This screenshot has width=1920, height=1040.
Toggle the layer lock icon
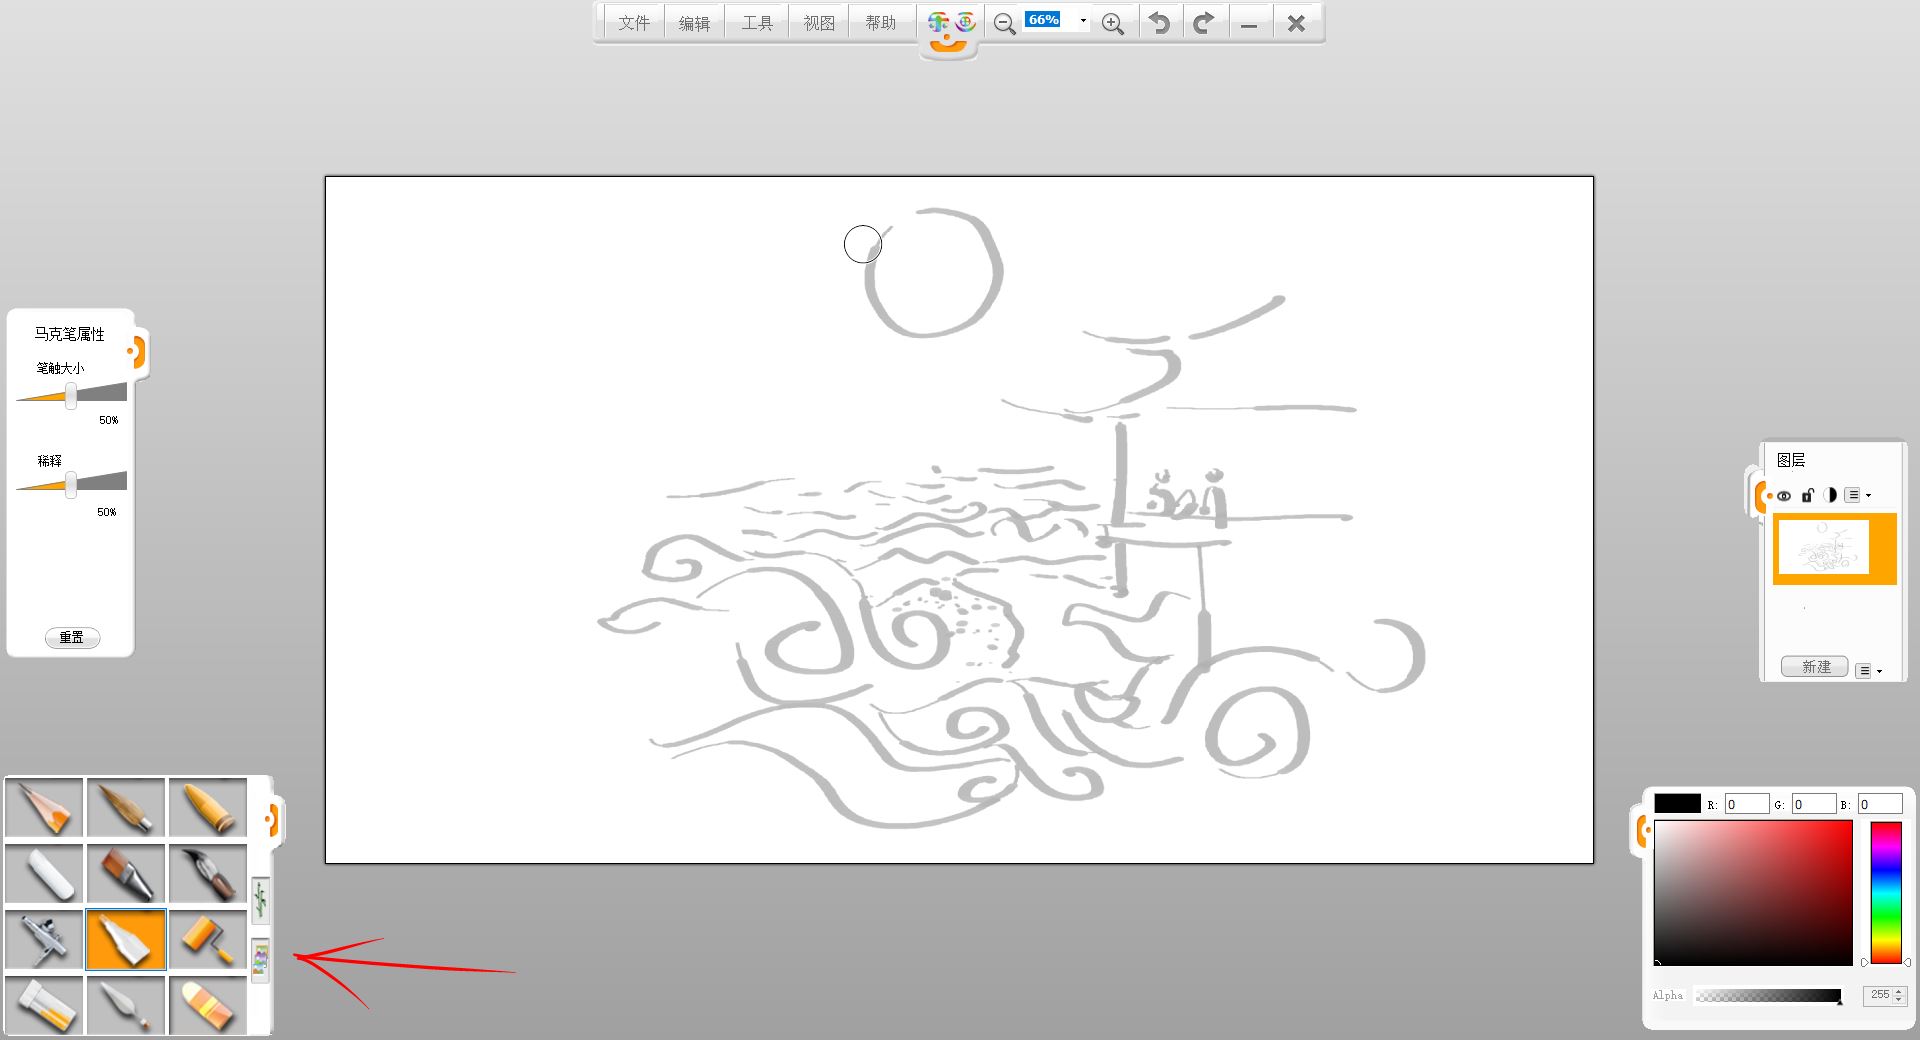(x=1807, y=495)
